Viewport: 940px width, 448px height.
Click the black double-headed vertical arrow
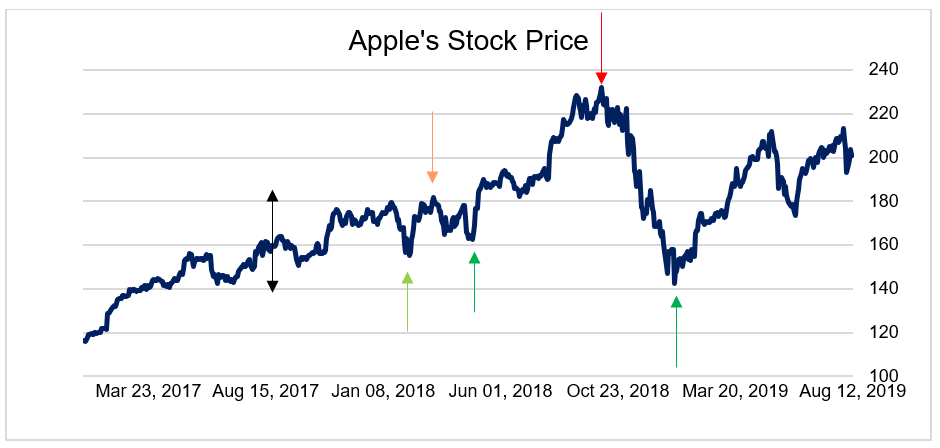tap(272, 240)
